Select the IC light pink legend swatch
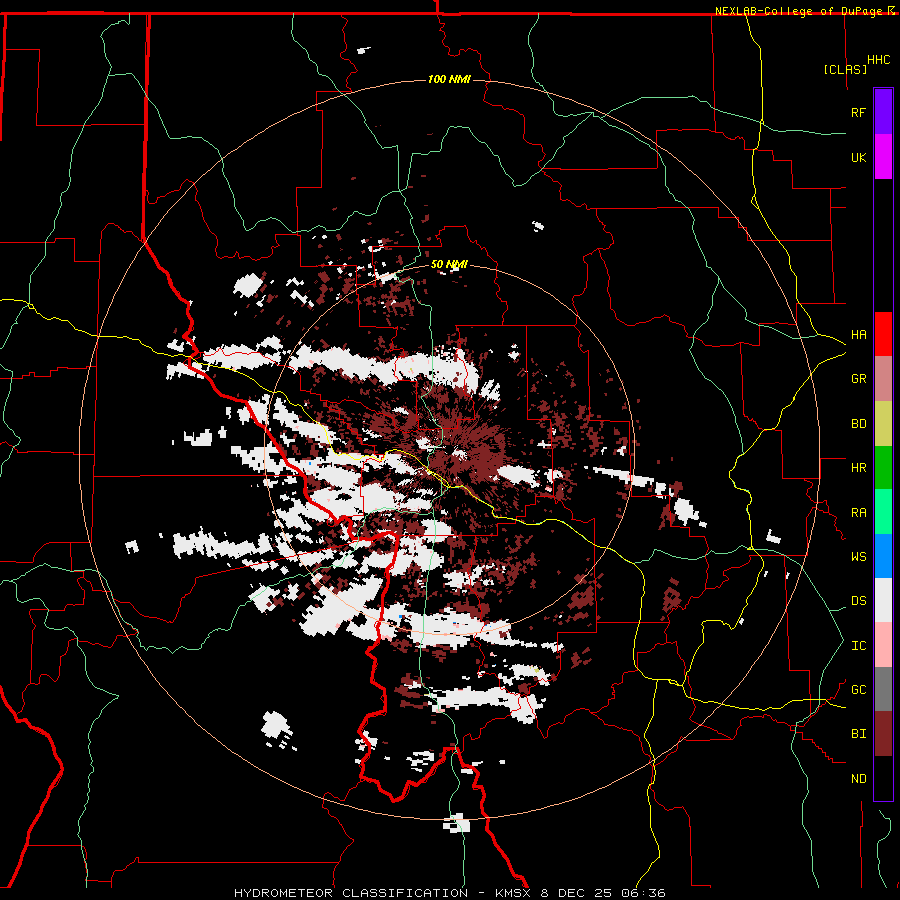The width and height of the screenshot is (900, 900). click(x=883, y=645)
